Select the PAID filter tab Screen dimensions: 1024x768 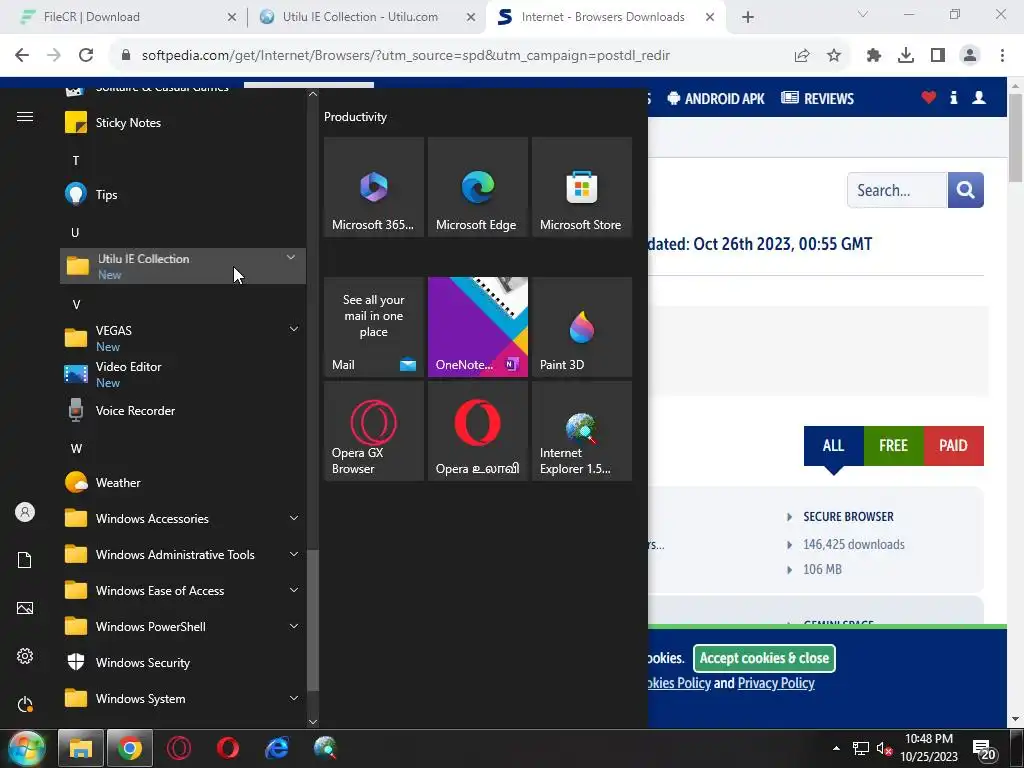coord(953,446)
